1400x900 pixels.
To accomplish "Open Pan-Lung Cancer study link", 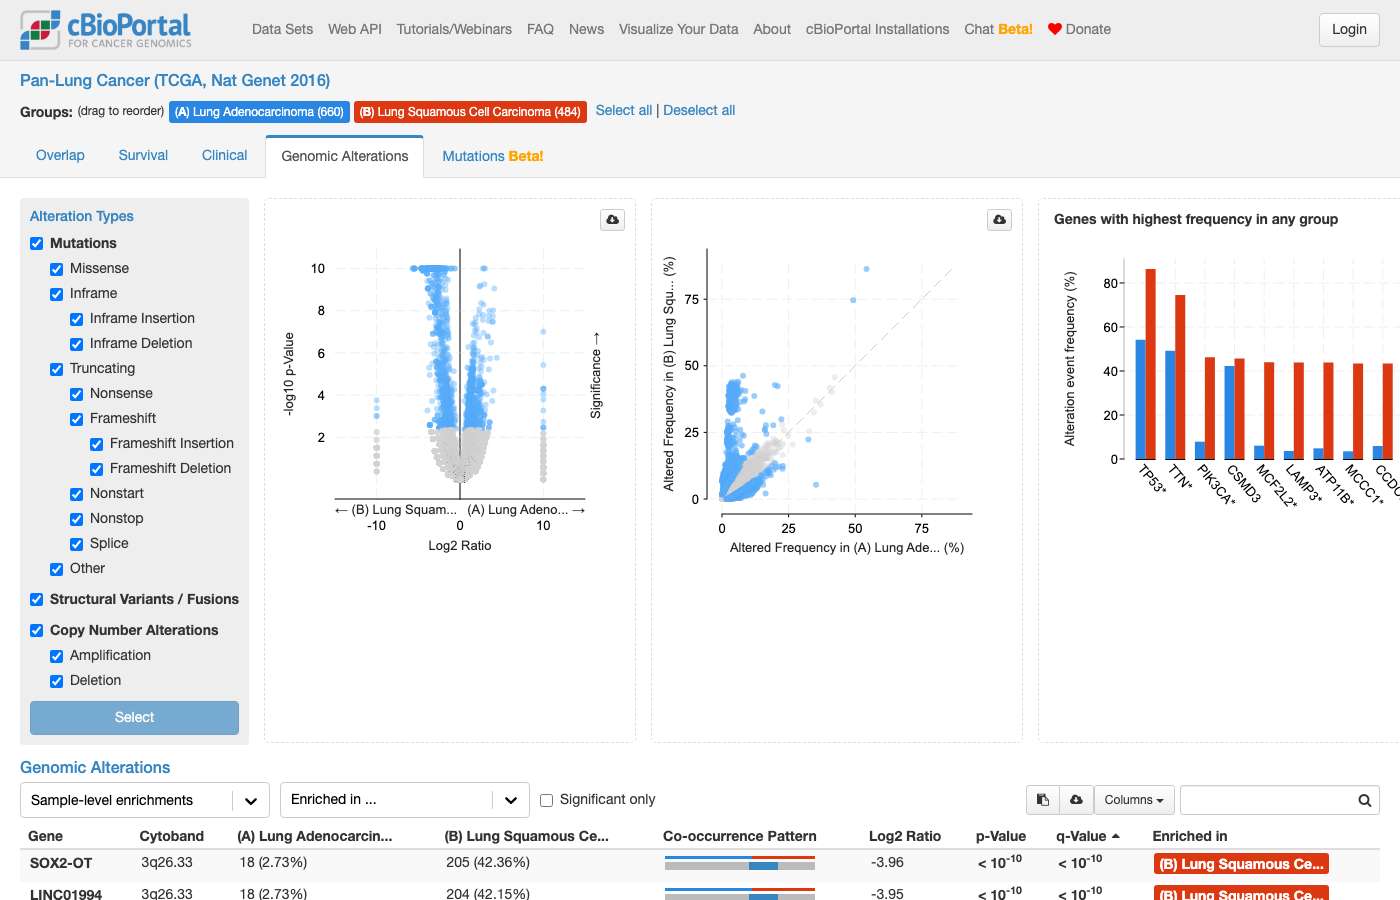I will click(x=175, y=81).
